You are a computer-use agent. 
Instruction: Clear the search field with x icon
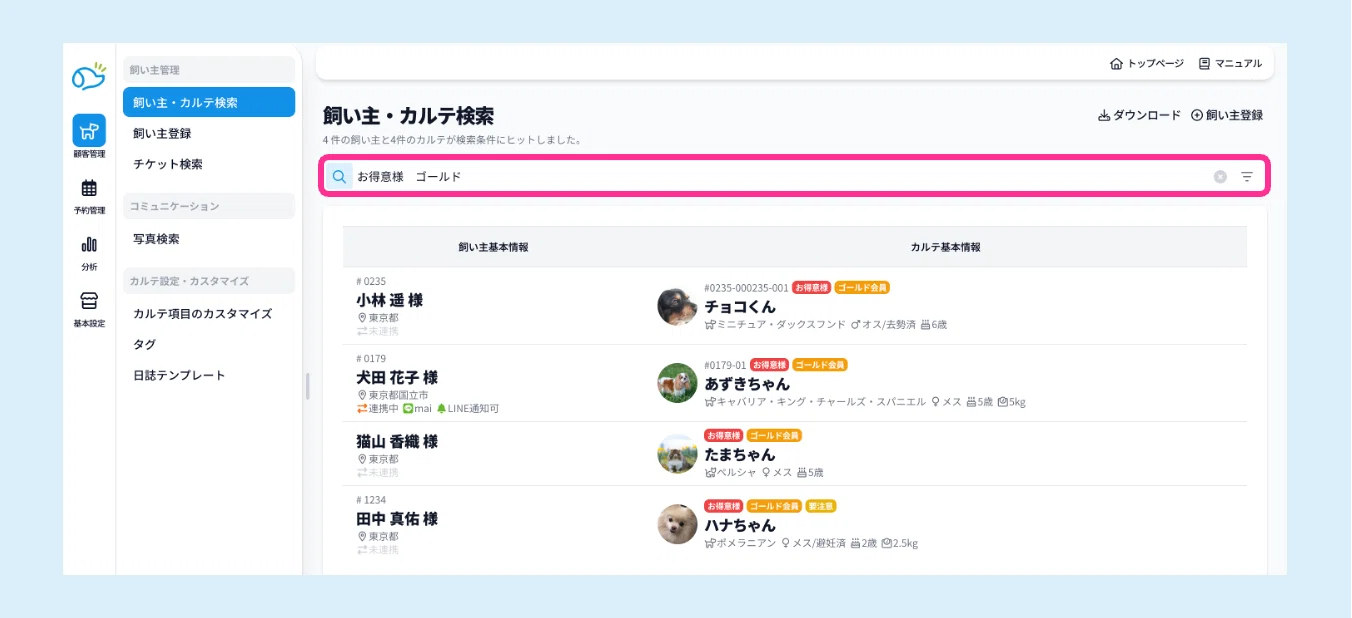pos(1220,176)
